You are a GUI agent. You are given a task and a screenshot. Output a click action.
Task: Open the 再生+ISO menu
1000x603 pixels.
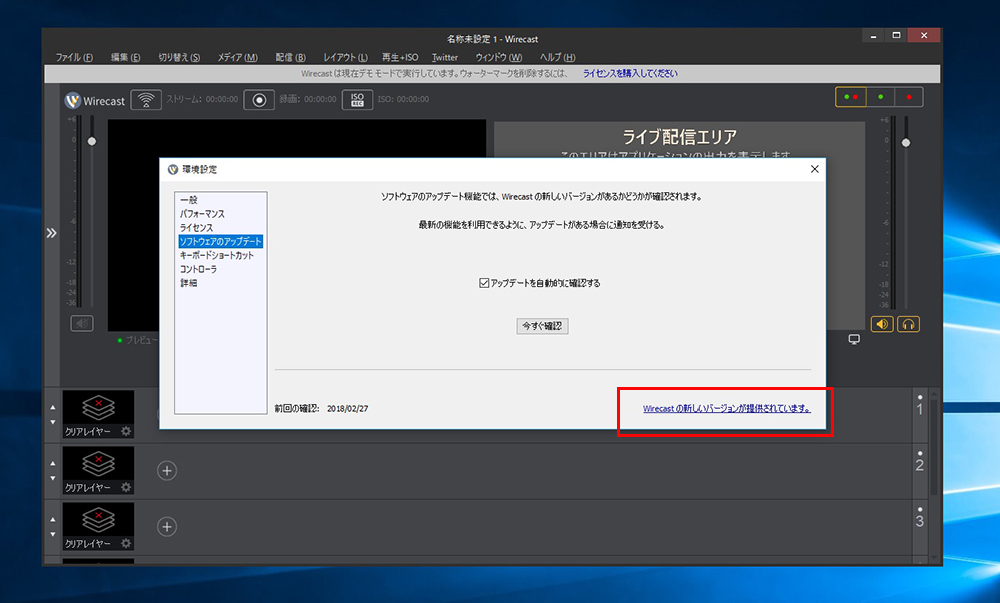[400, 57]
